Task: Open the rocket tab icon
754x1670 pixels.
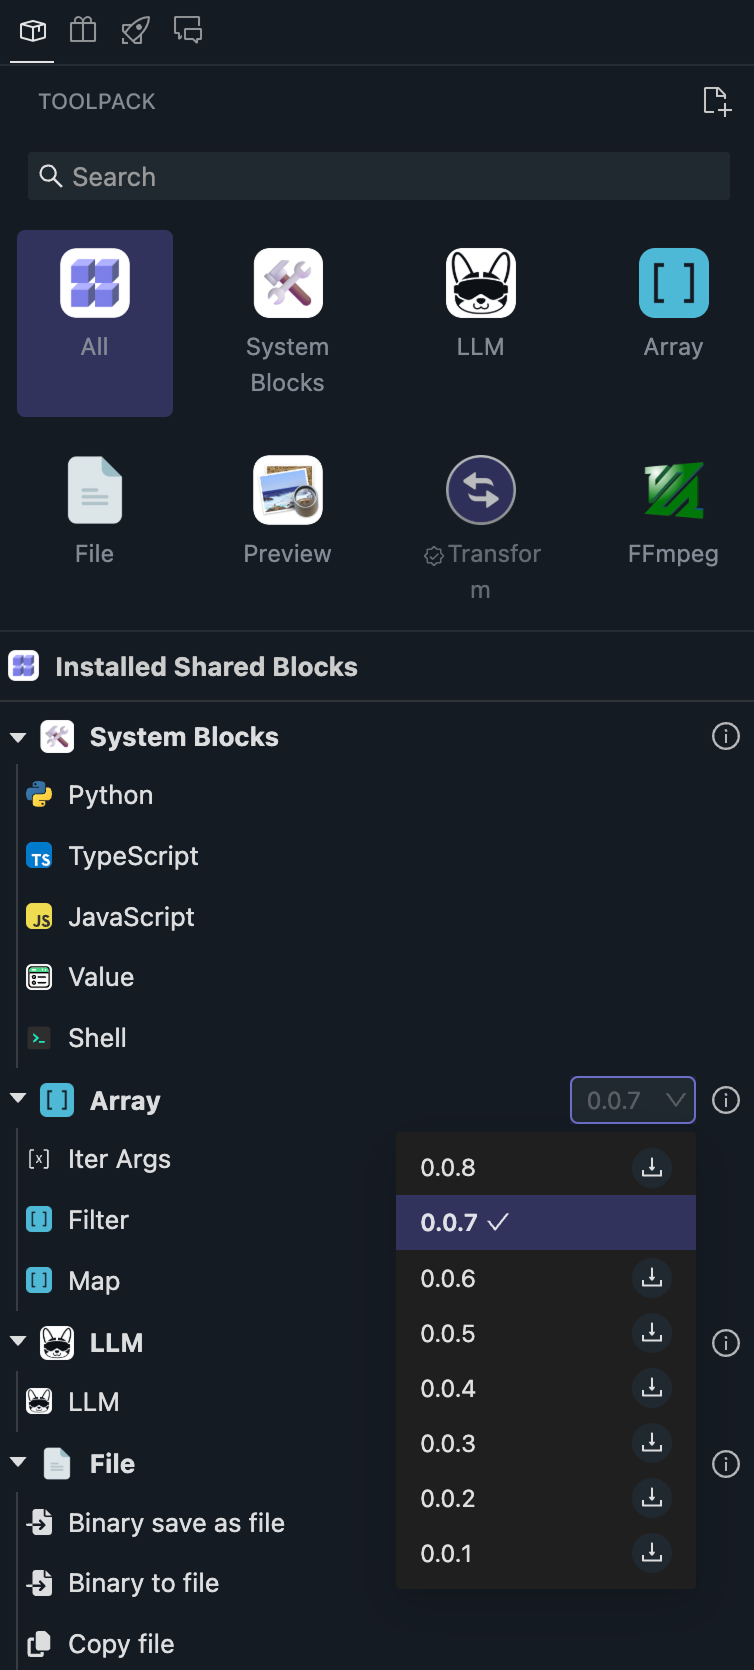Action: pos(135,30)
